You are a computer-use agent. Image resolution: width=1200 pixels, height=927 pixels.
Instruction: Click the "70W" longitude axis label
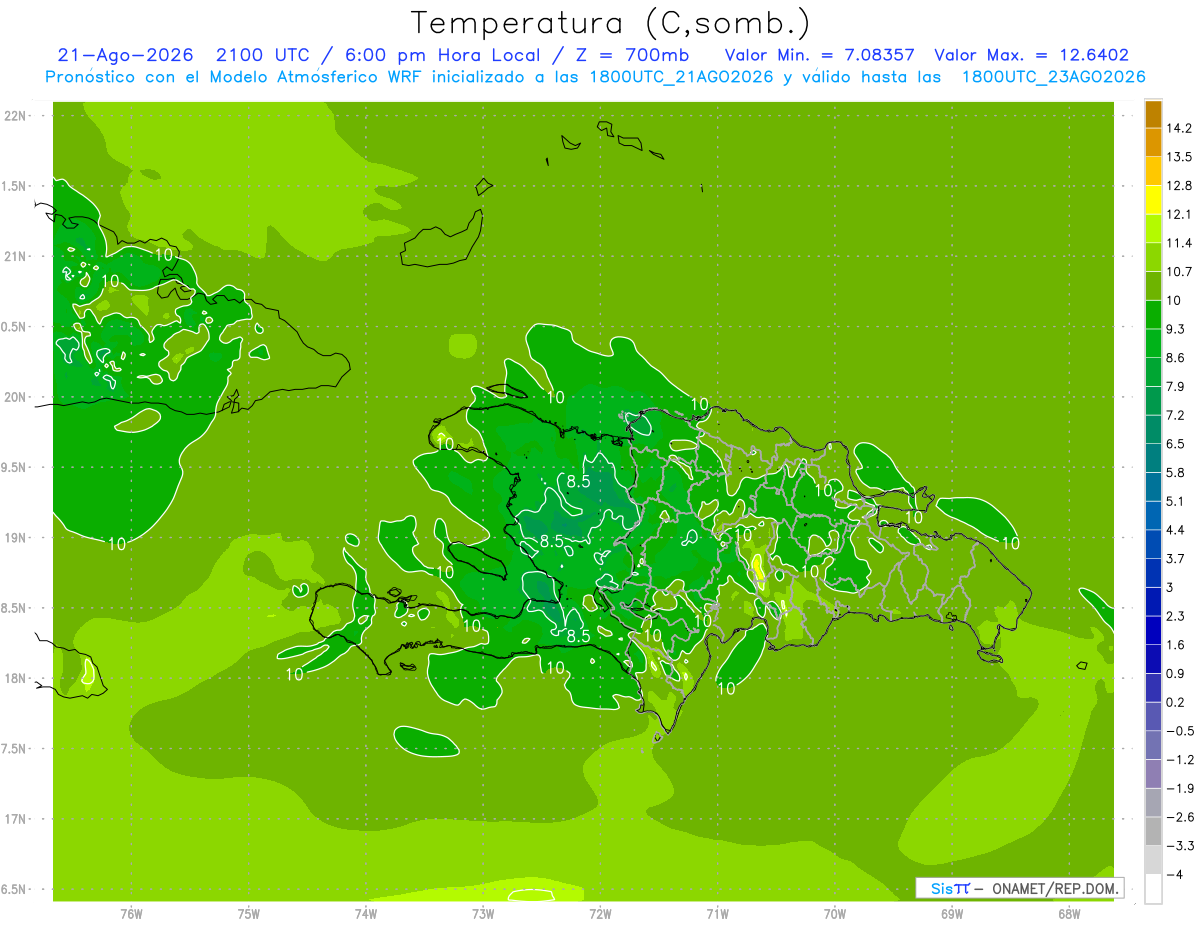click(x=835, y=913)
